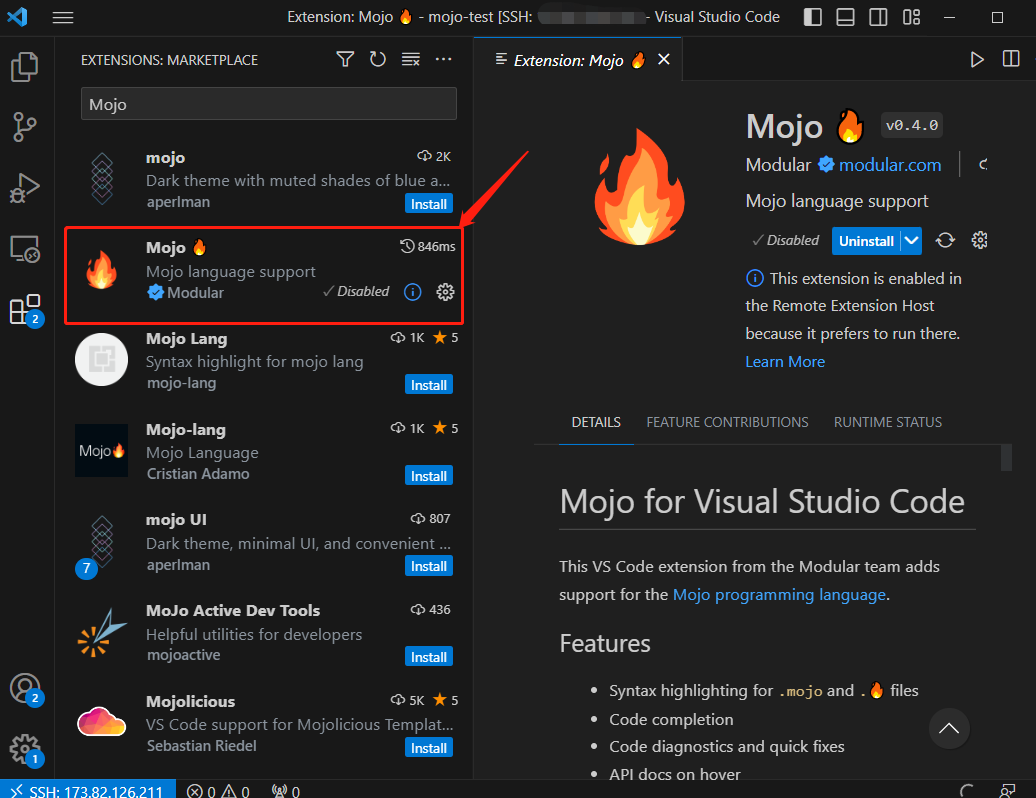Click the Disabled status on details page
This screenshot has height=798, width=1036.
(x=785, y=240)
